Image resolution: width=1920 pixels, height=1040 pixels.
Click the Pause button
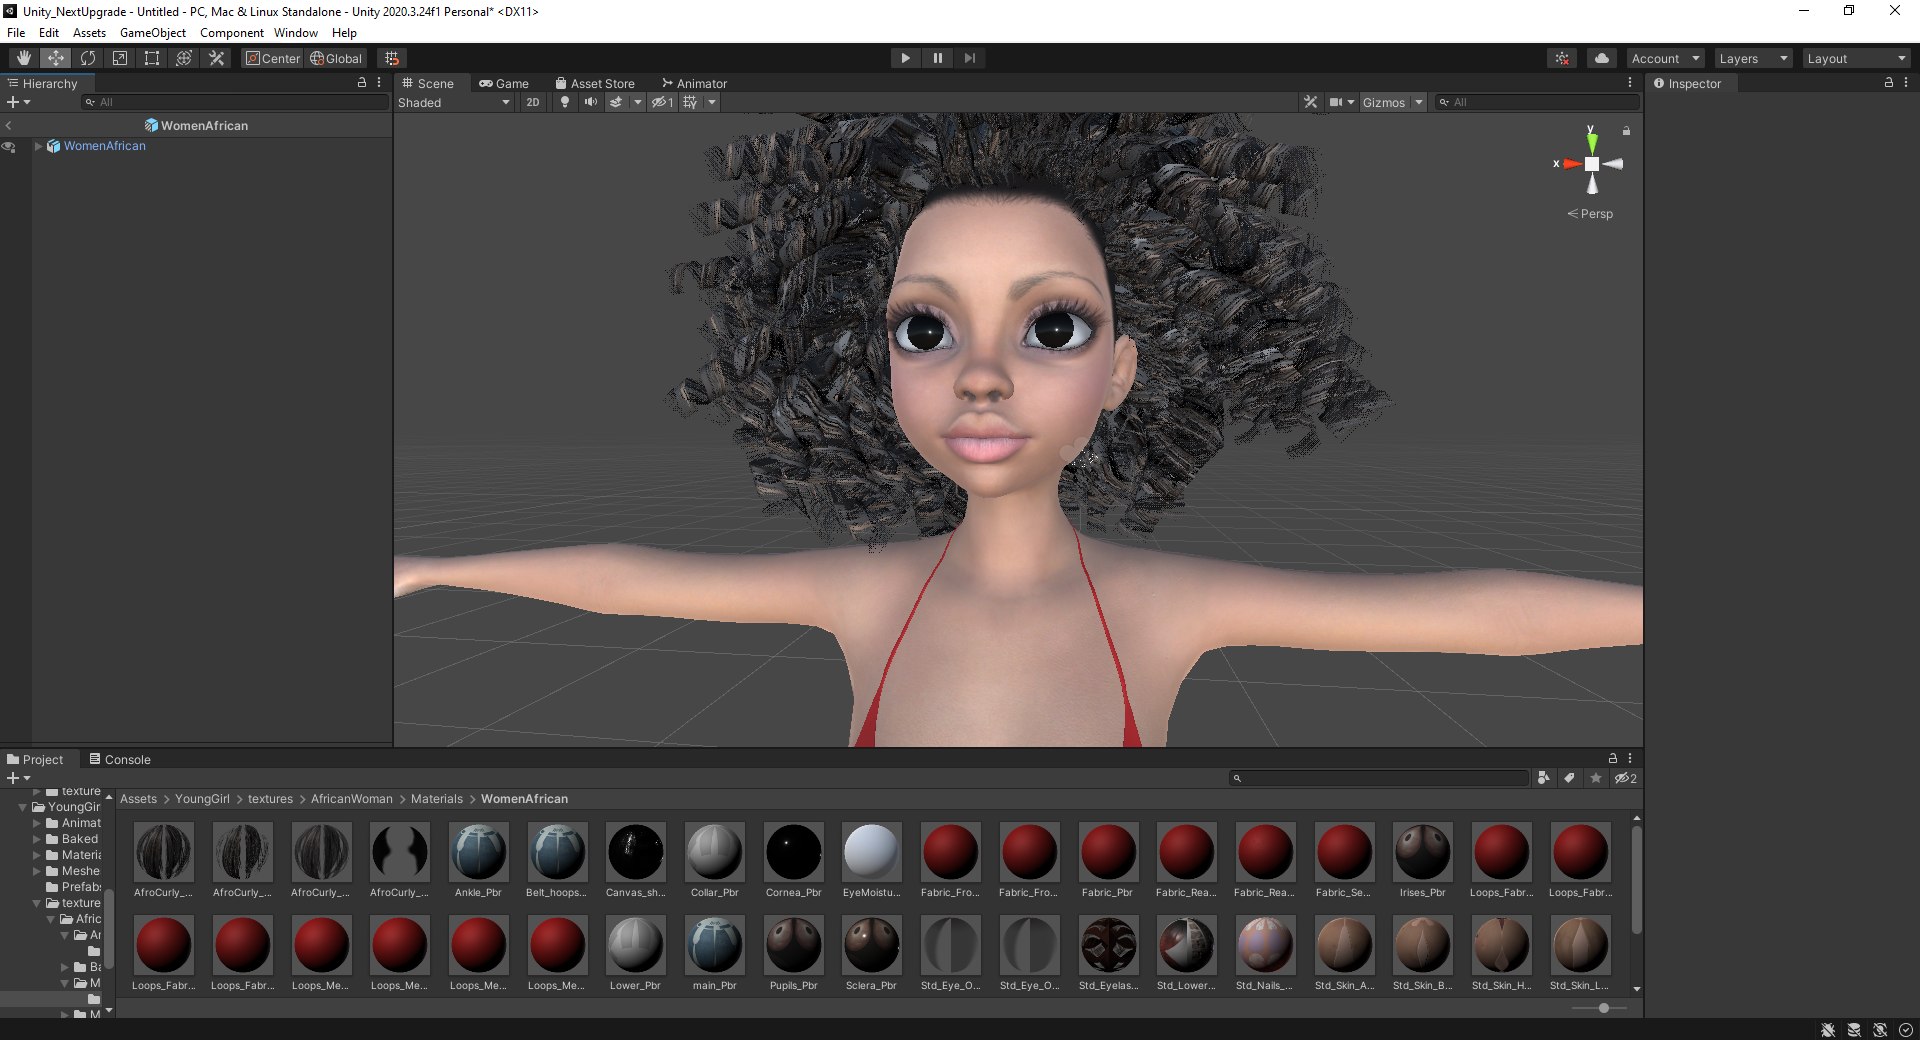[x=937, y=58]
